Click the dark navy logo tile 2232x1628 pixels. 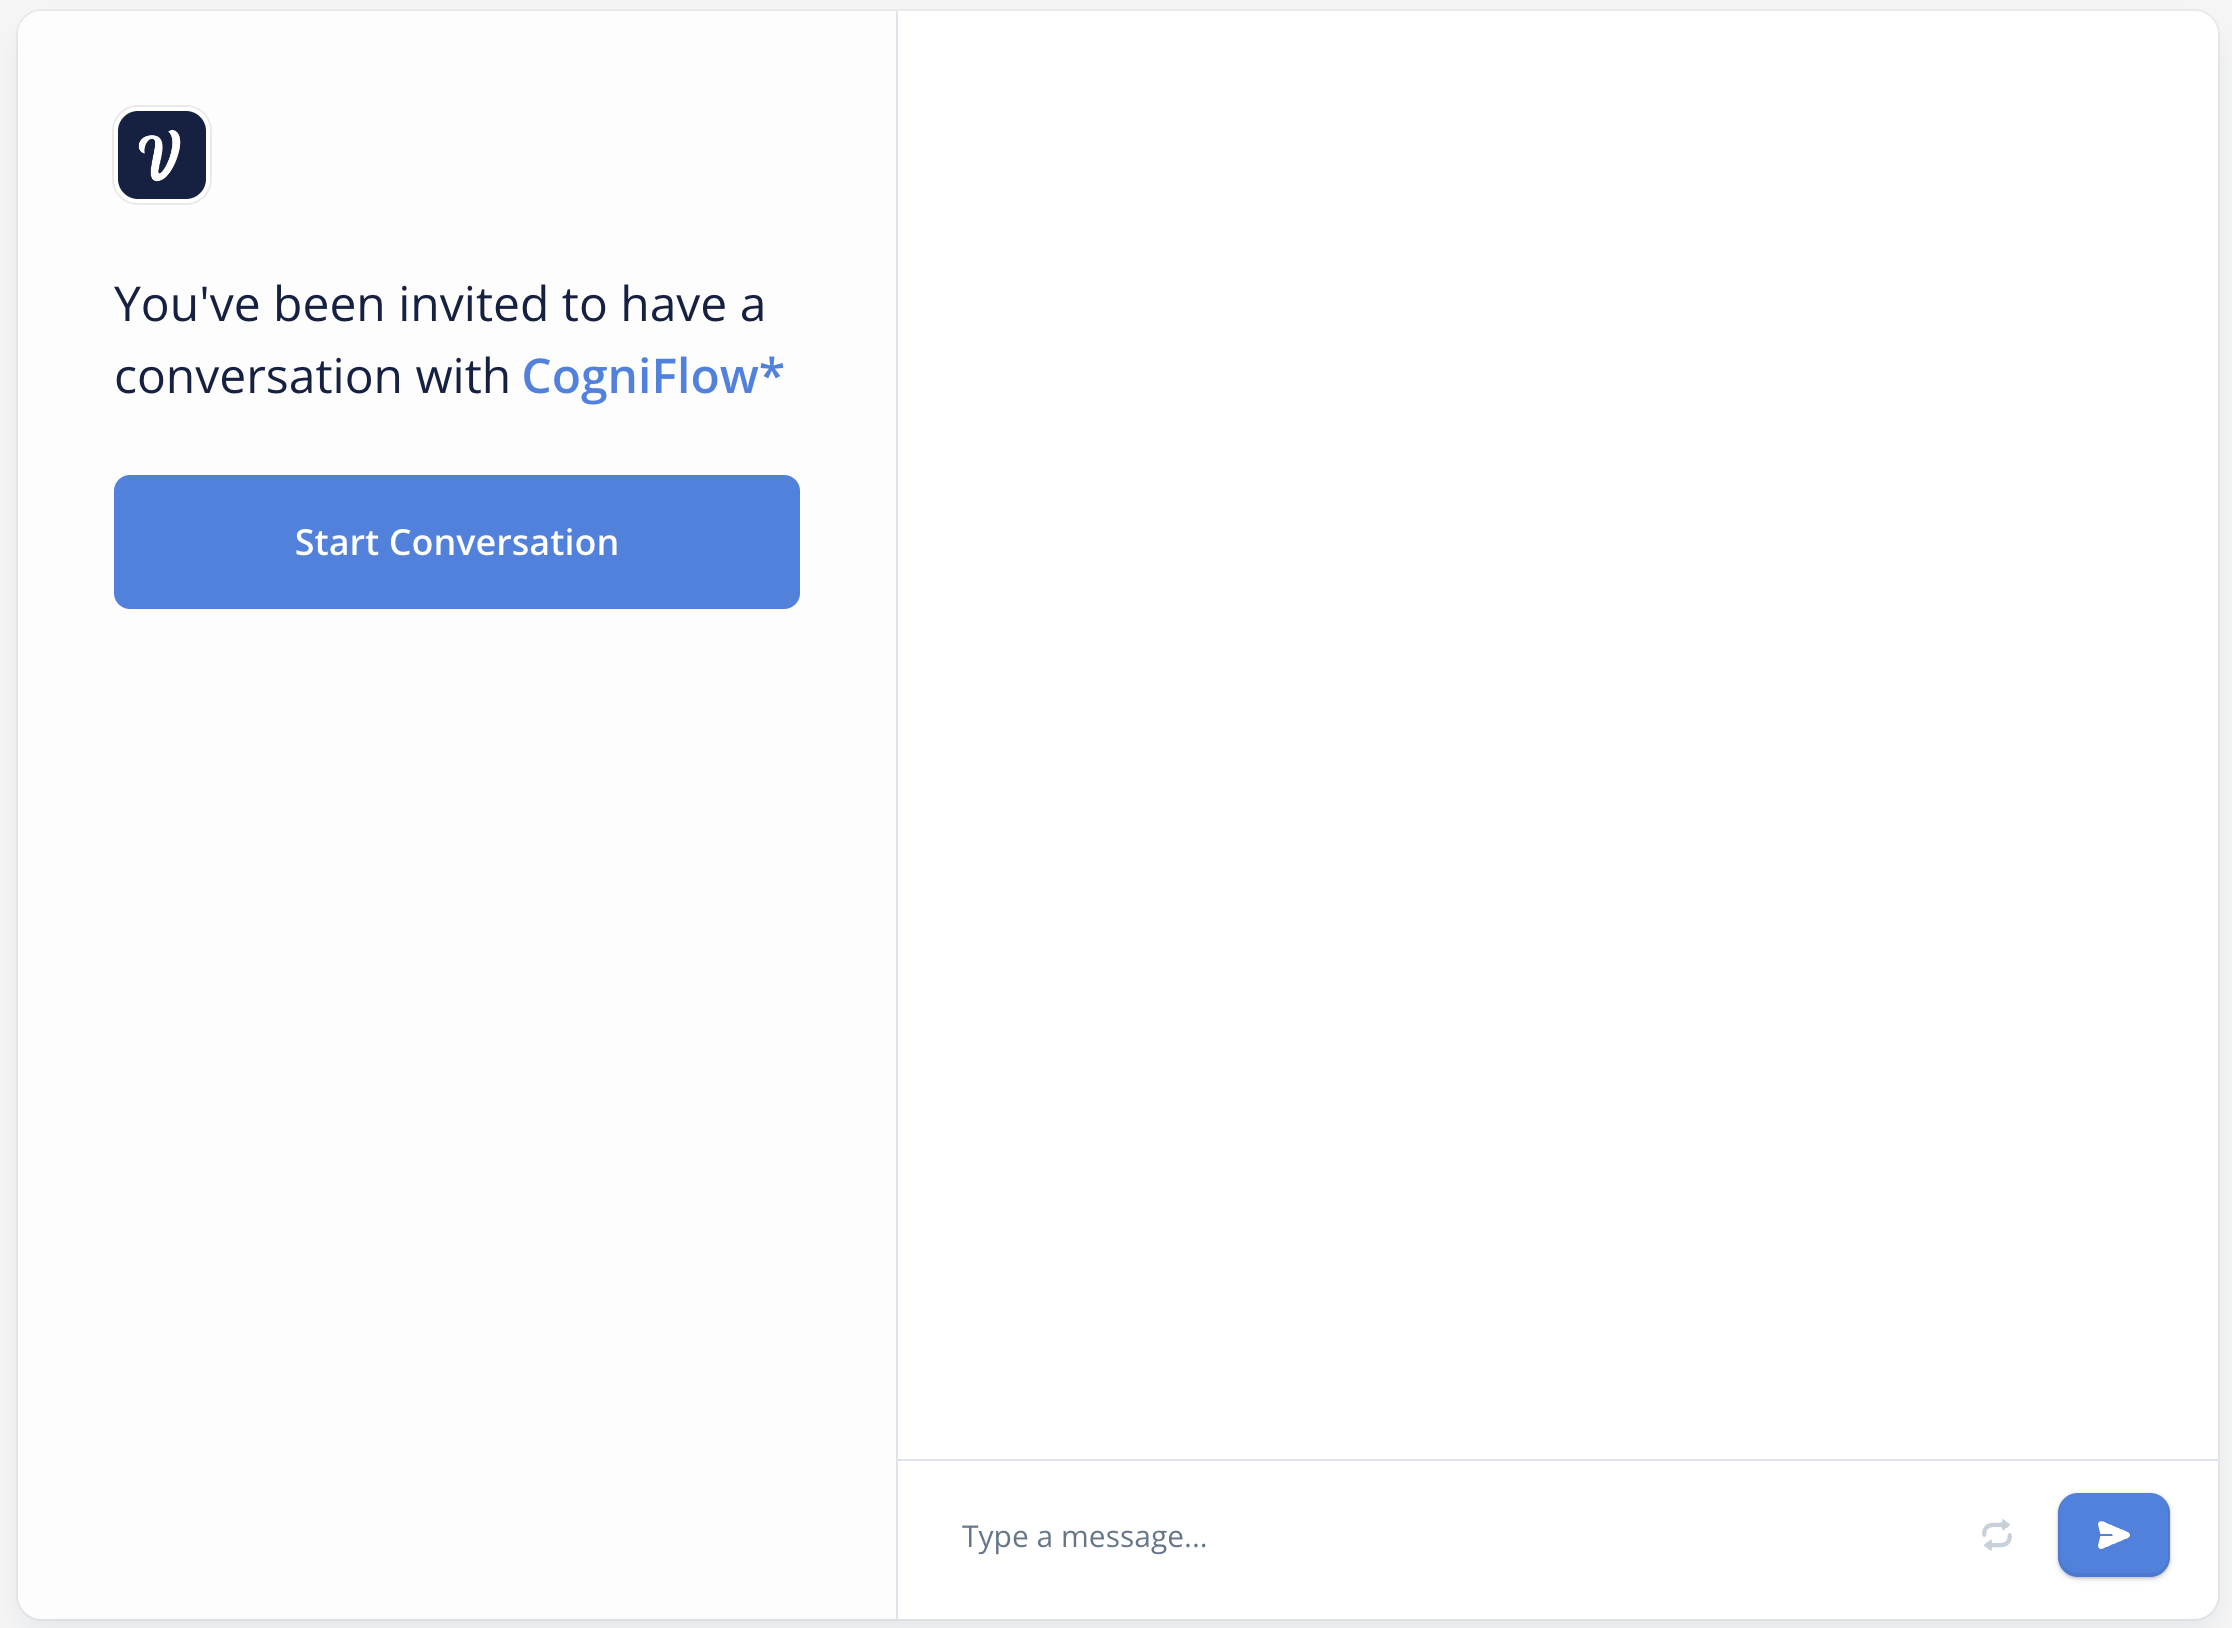click(x=162, y=155)
